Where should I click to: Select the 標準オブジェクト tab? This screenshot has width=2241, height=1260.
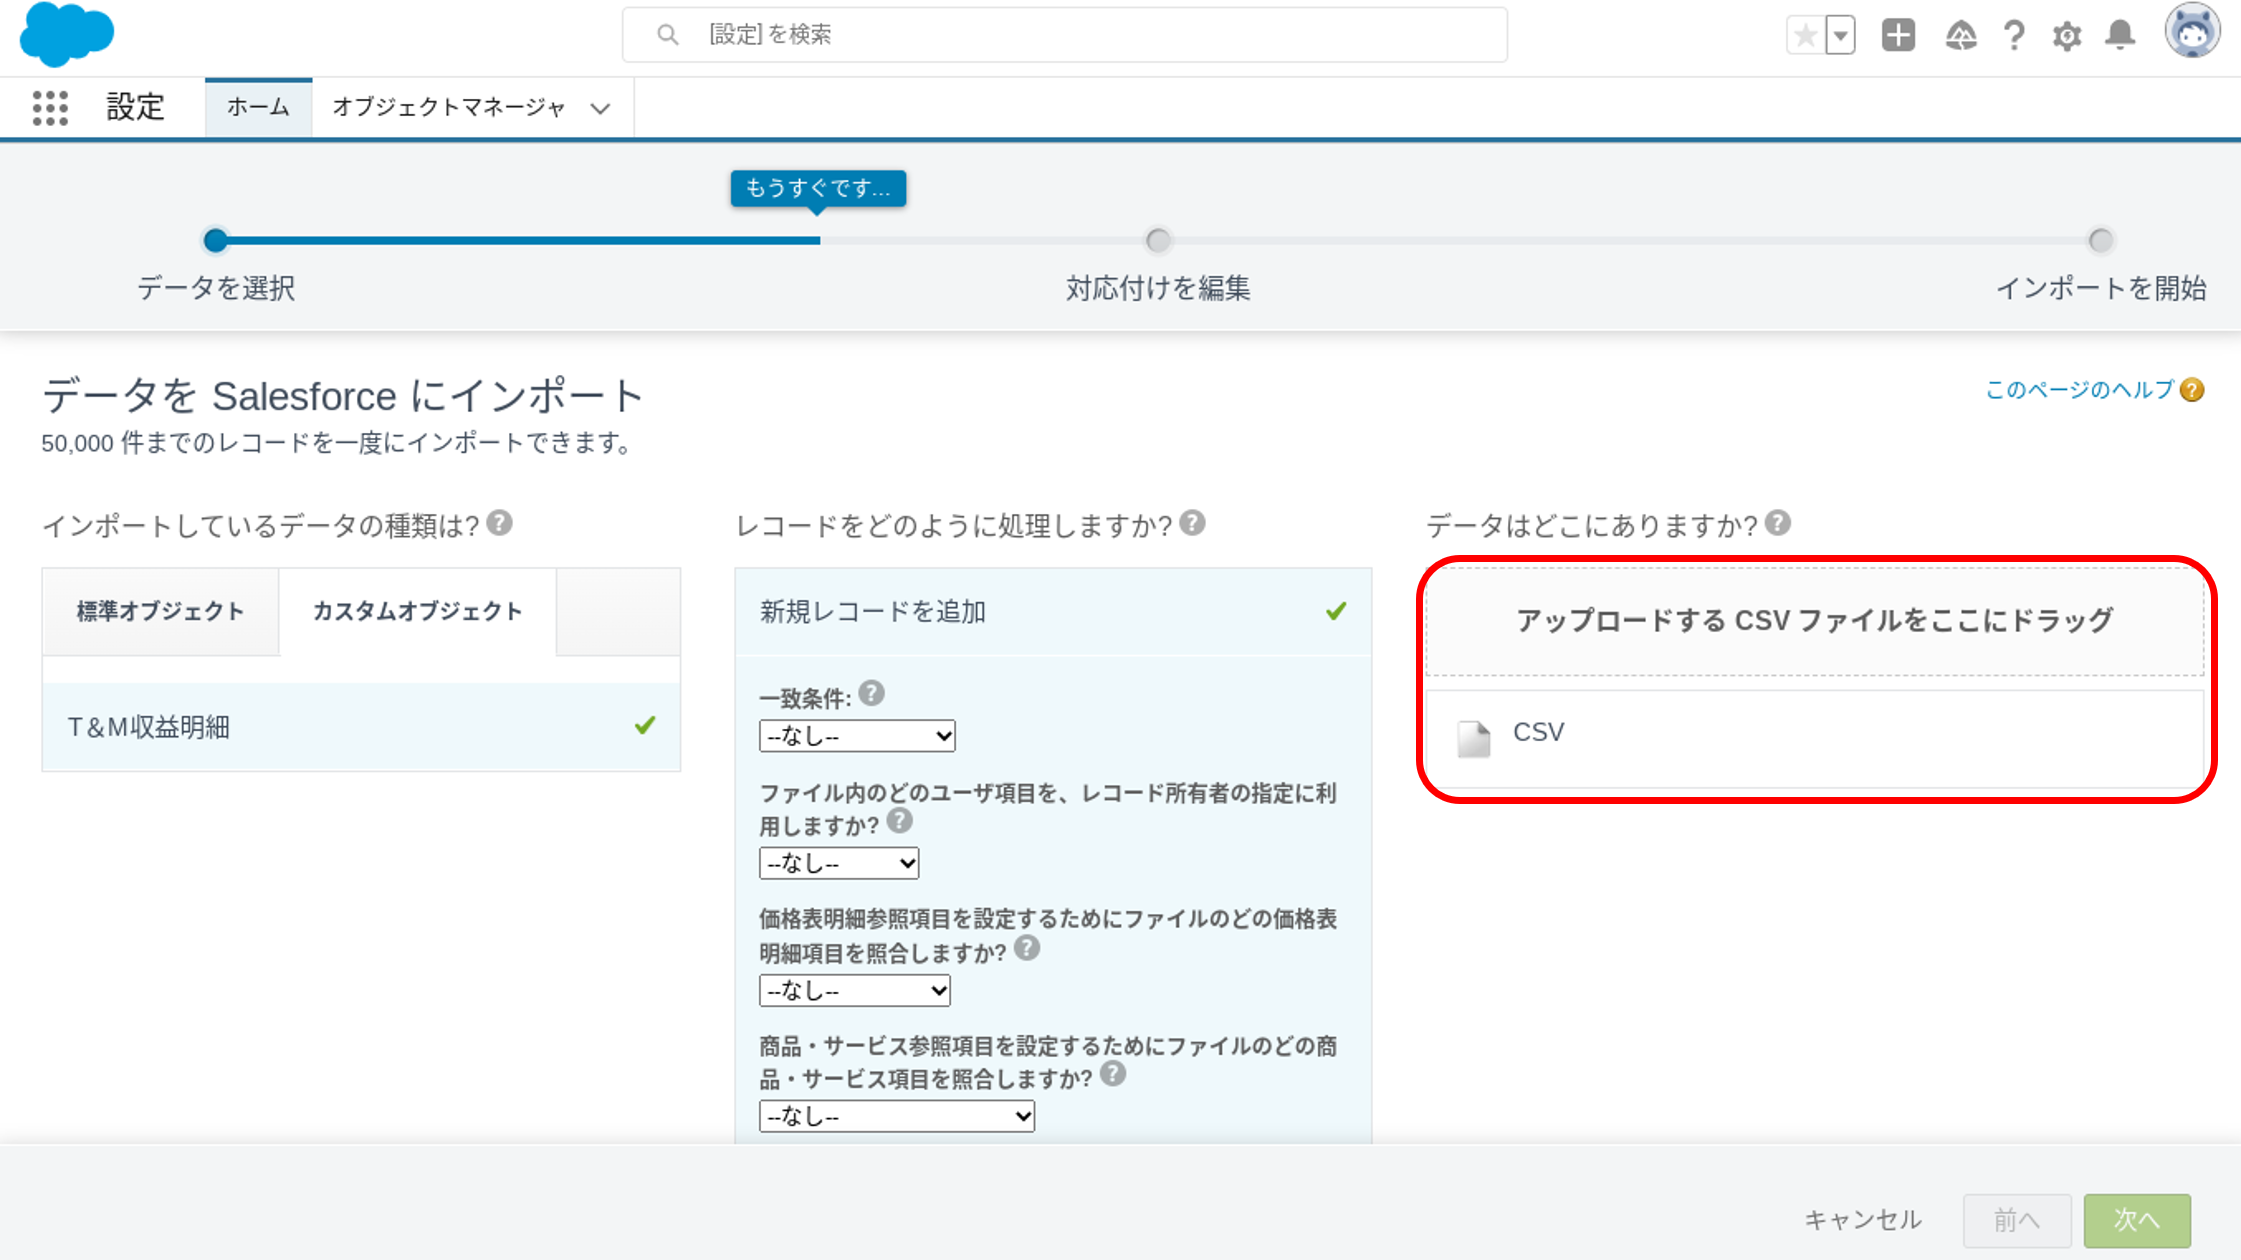click(x=161, y=612)
